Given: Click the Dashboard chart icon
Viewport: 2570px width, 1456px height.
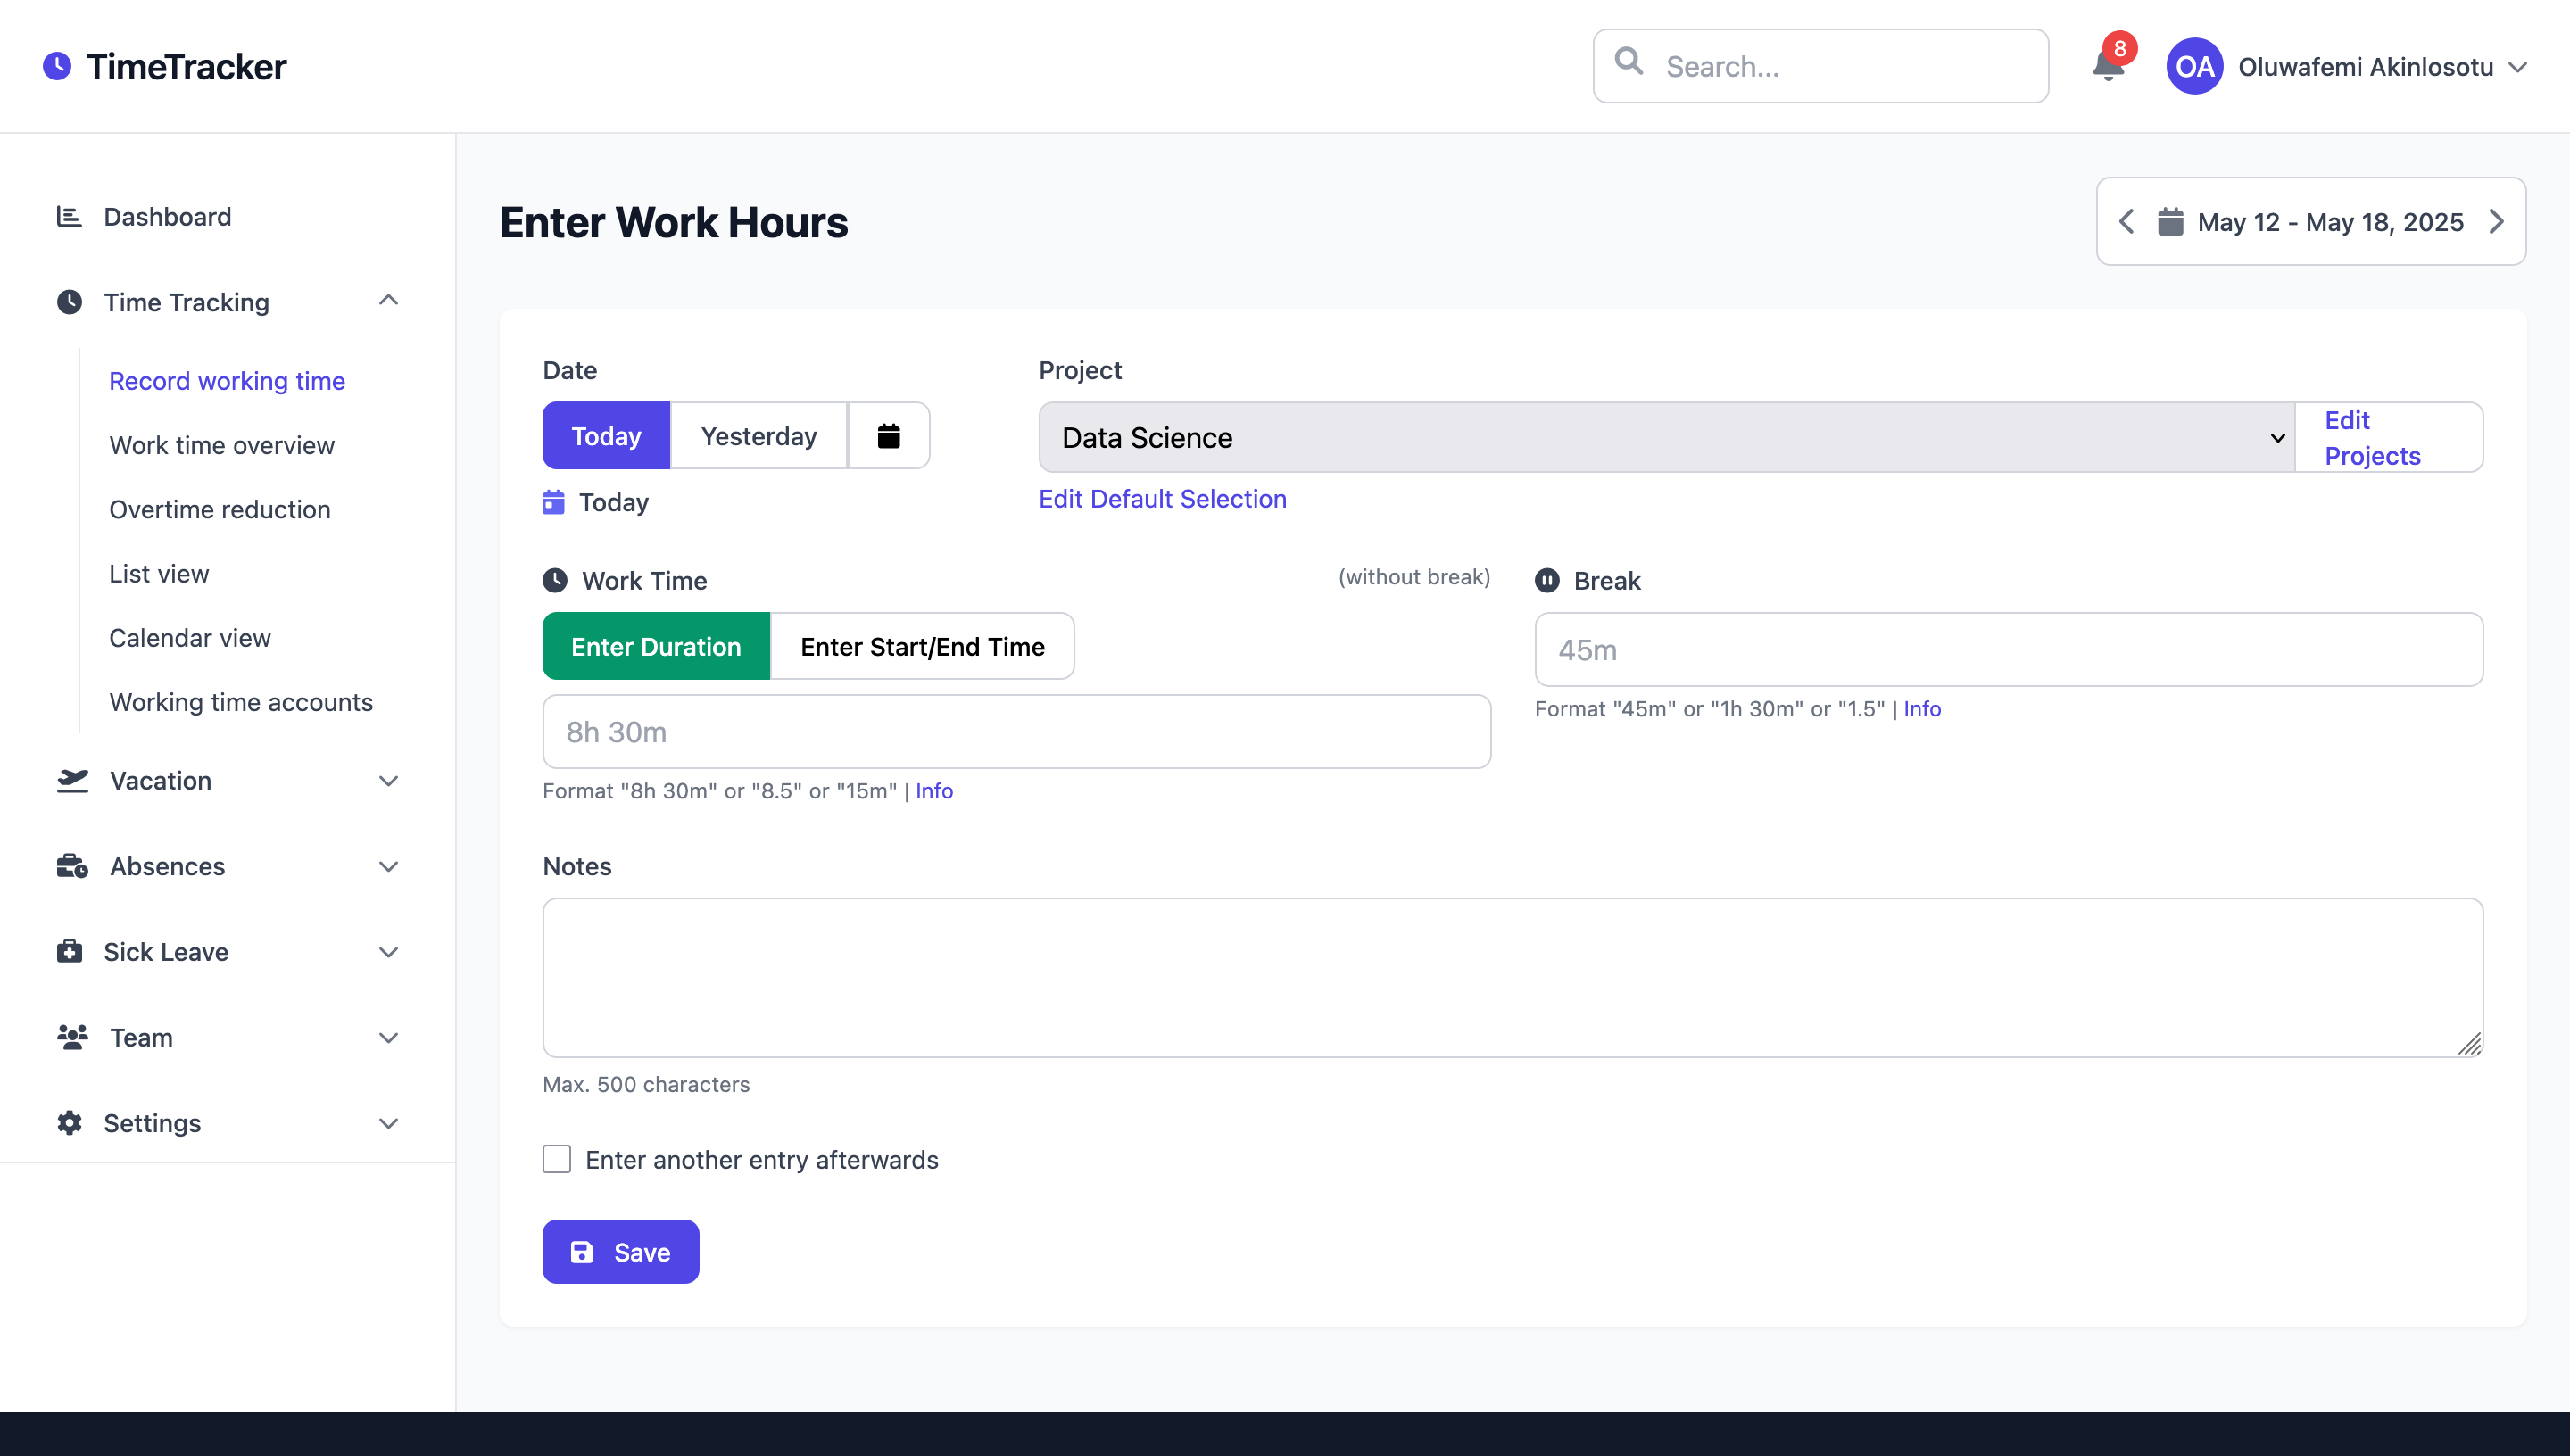Looking at the screenshot, I should point(69,216).
